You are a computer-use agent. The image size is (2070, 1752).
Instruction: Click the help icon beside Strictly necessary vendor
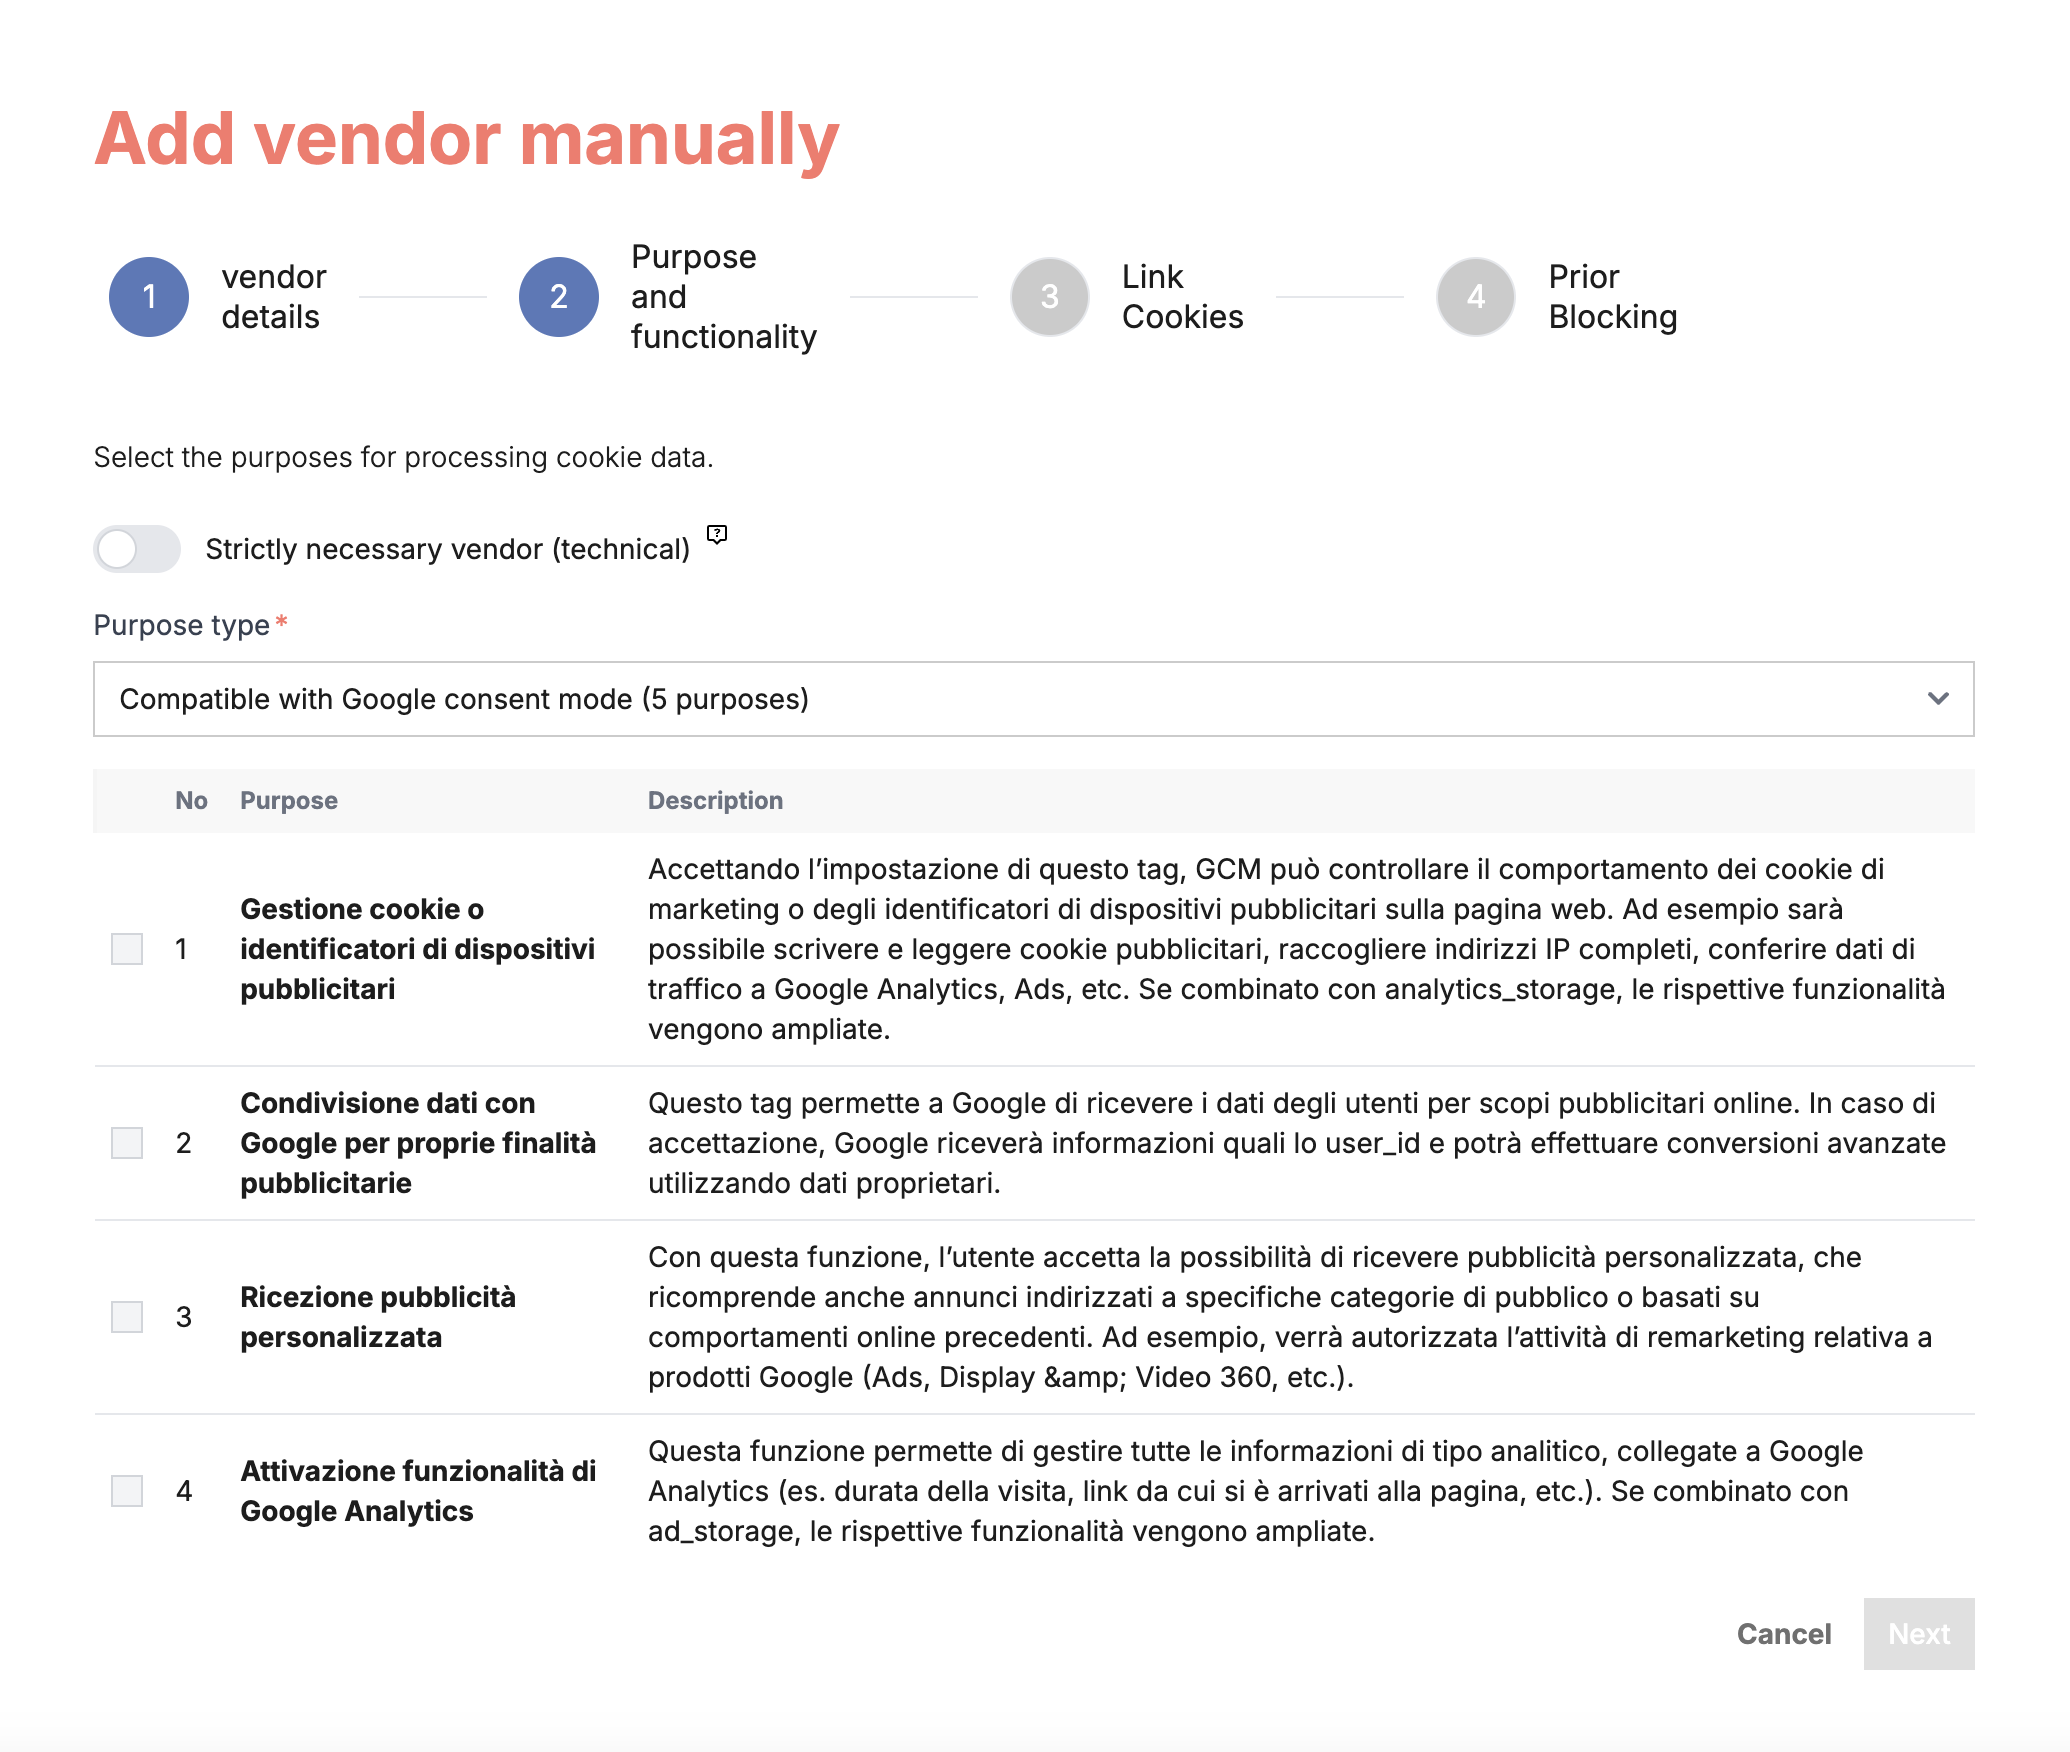(717, 534)
